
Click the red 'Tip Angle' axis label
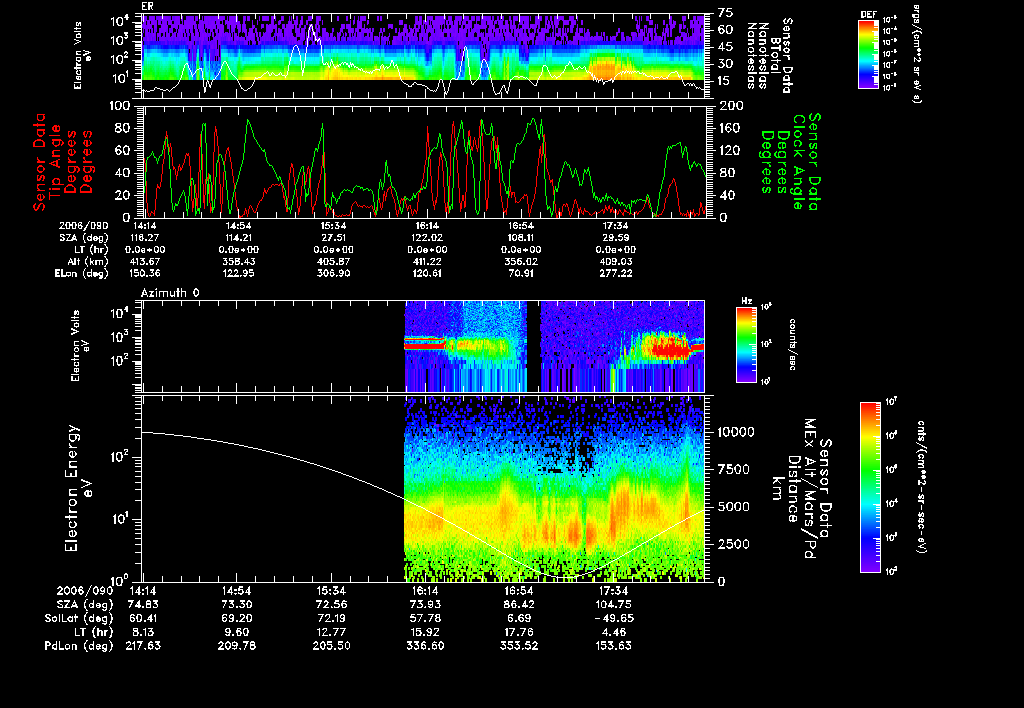56,161
